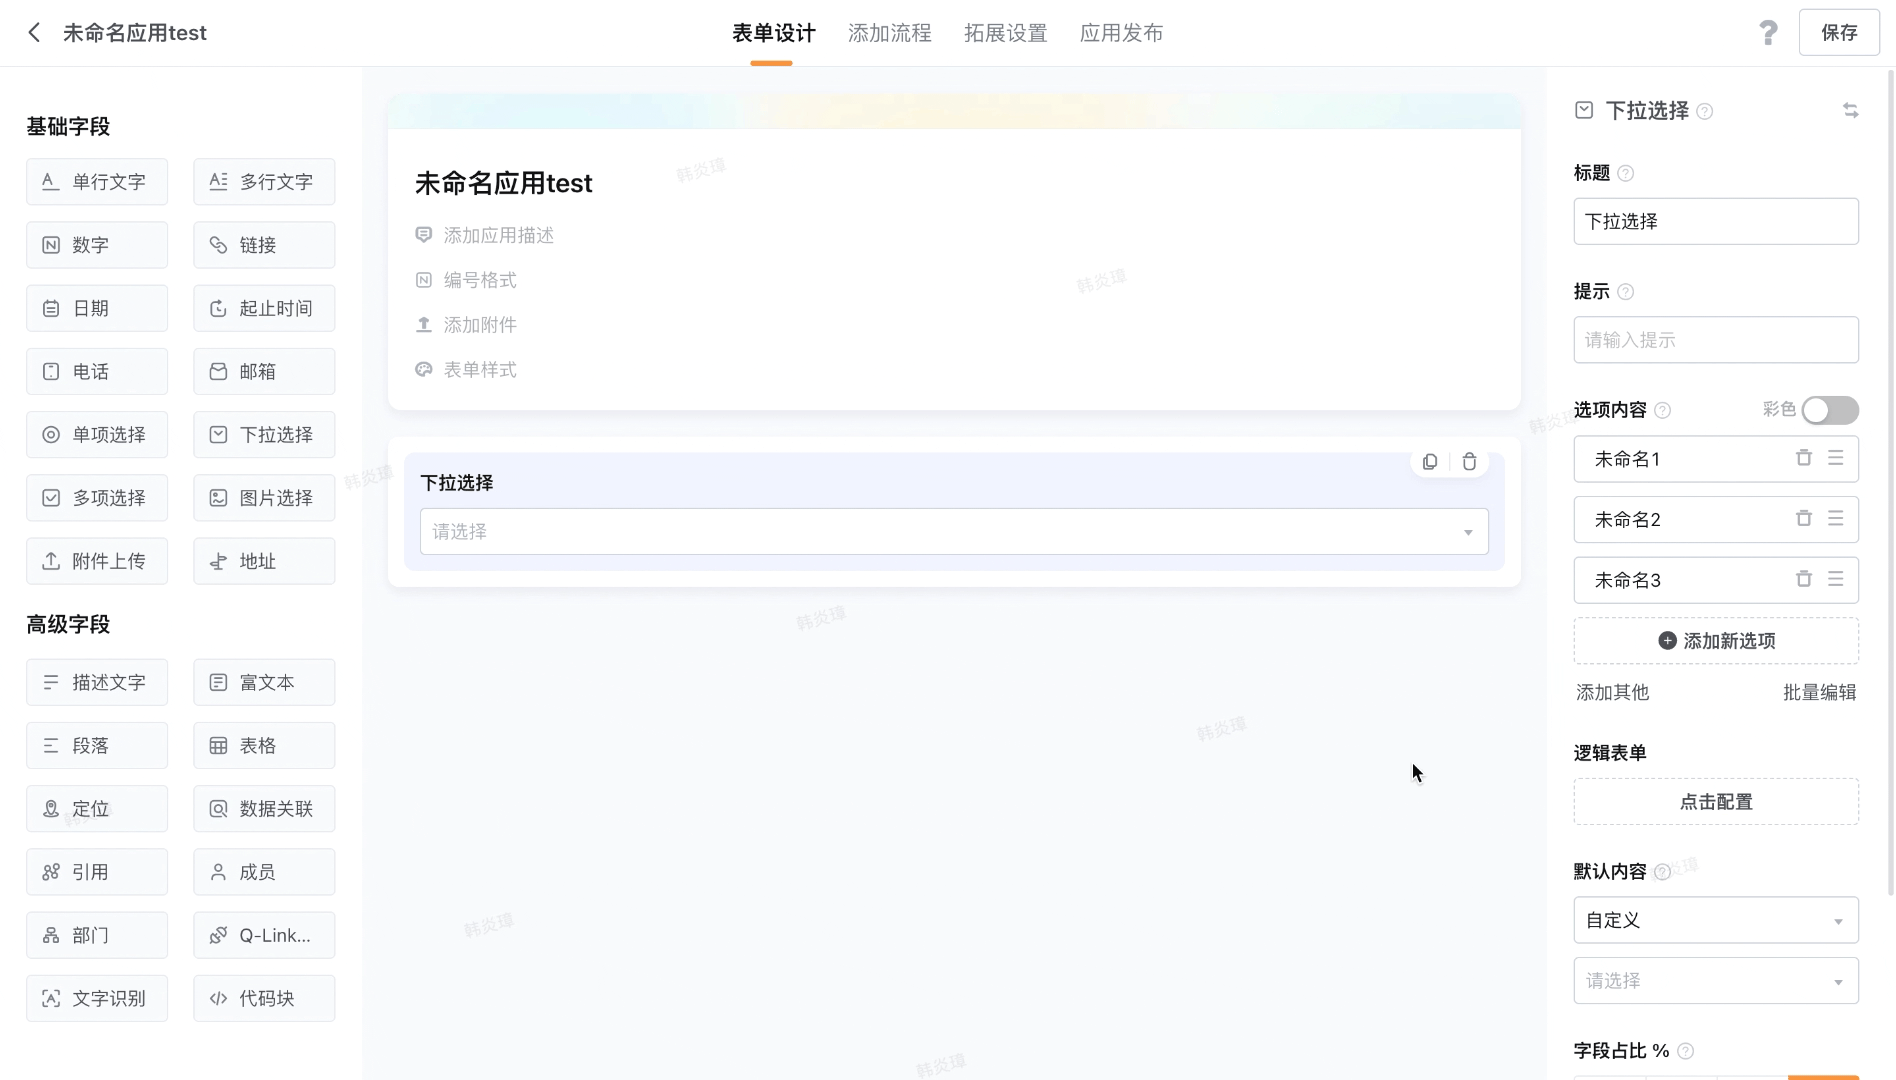Focus the 标题 input field

1716,222
